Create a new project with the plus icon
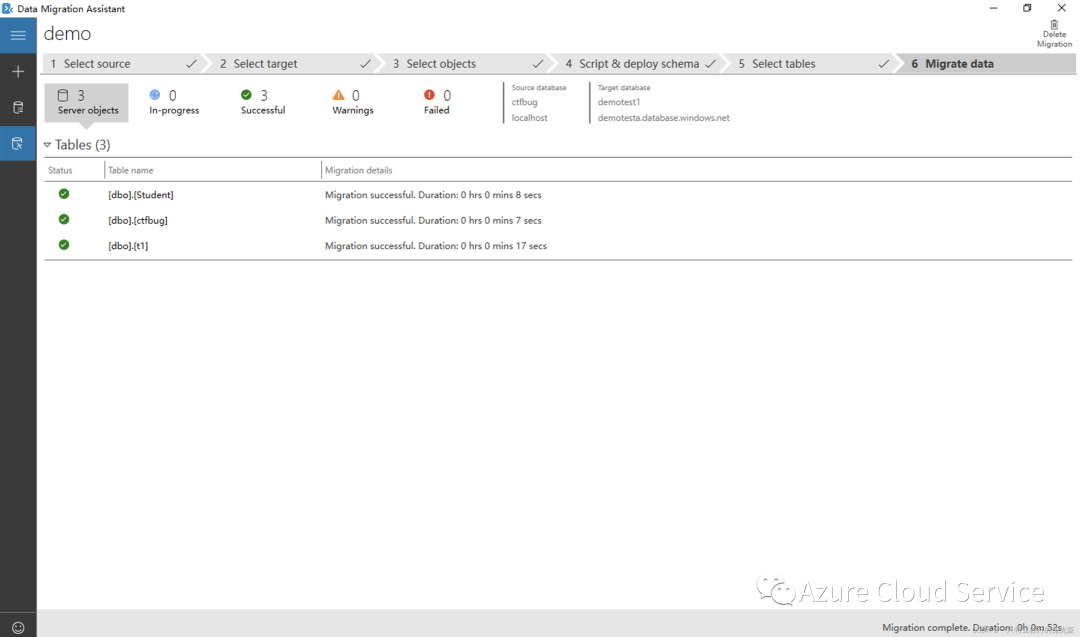Screen dimensions: 1080x637 click(x=18, y=72)
